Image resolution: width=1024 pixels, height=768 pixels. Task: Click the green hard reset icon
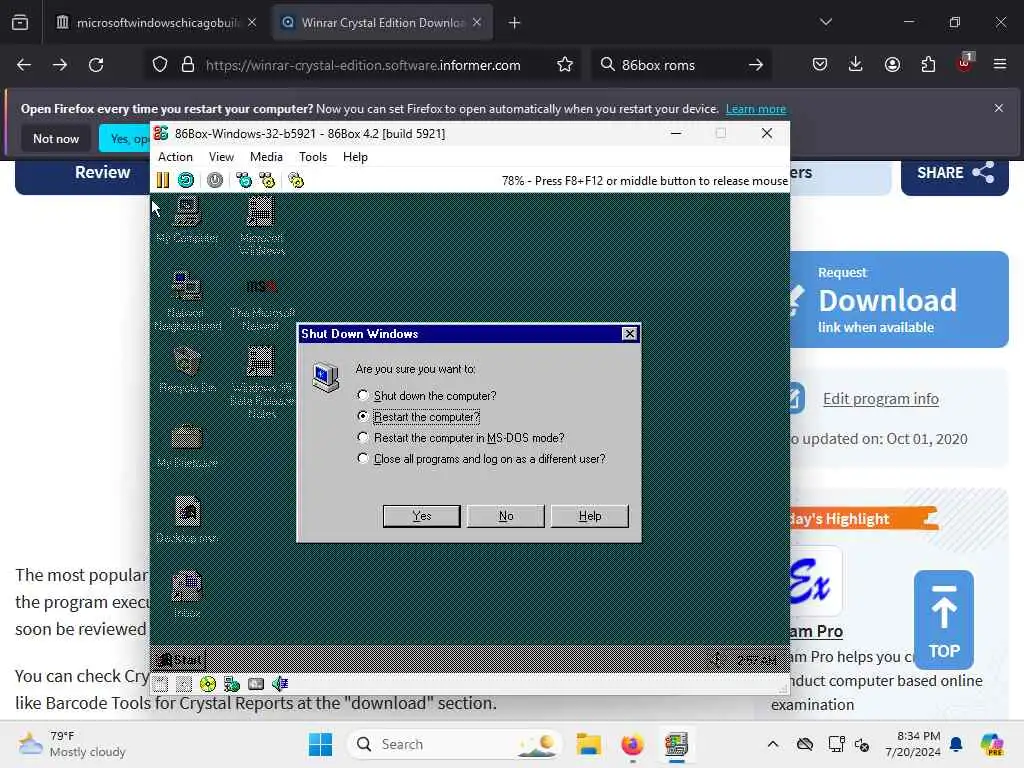pos(186,180)
